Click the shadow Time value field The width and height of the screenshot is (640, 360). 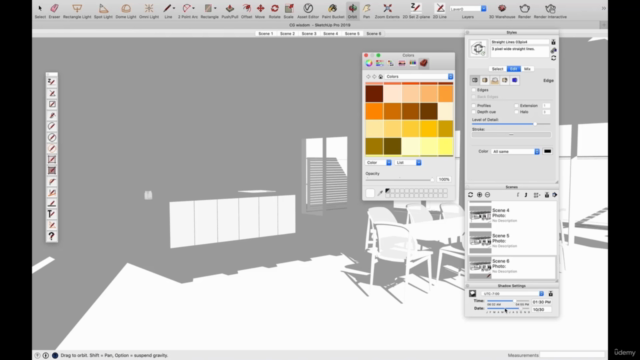pyautogui.click(x=542, y=302)
